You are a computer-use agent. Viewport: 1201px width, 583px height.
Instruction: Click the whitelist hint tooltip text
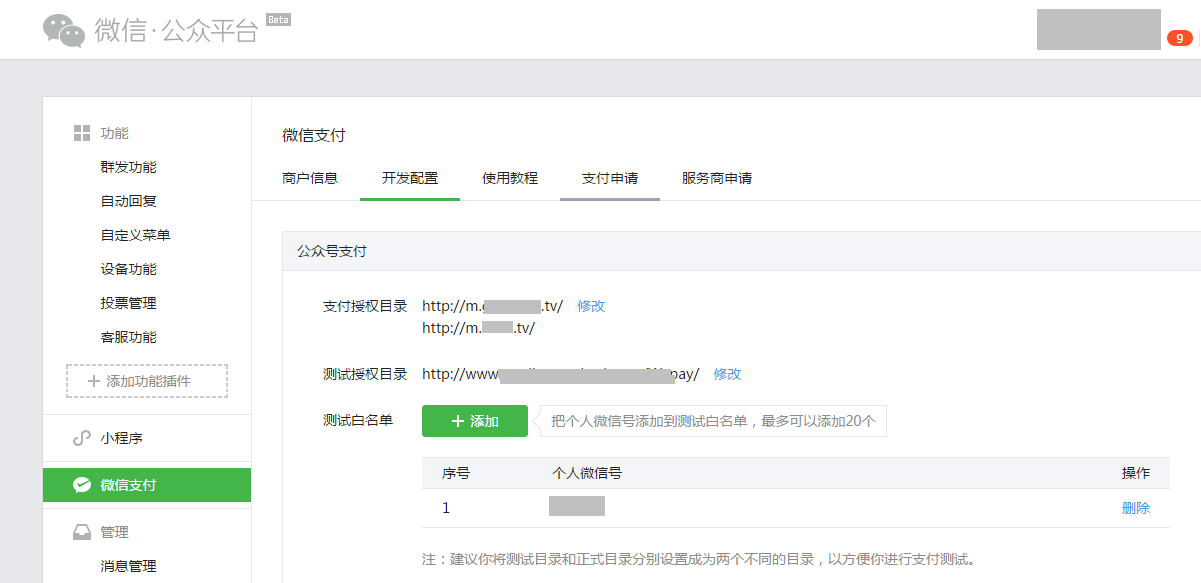[714, 421]
